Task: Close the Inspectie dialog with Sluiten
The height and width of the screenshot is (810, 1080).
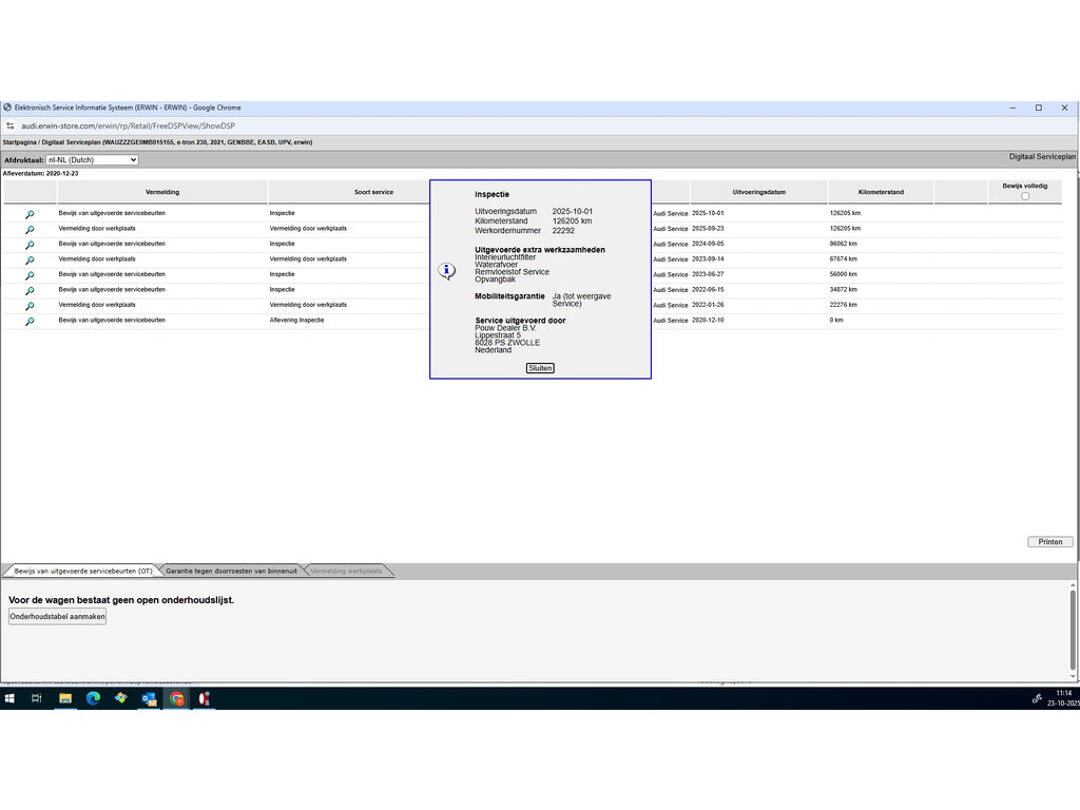Action: pos(540,368)
